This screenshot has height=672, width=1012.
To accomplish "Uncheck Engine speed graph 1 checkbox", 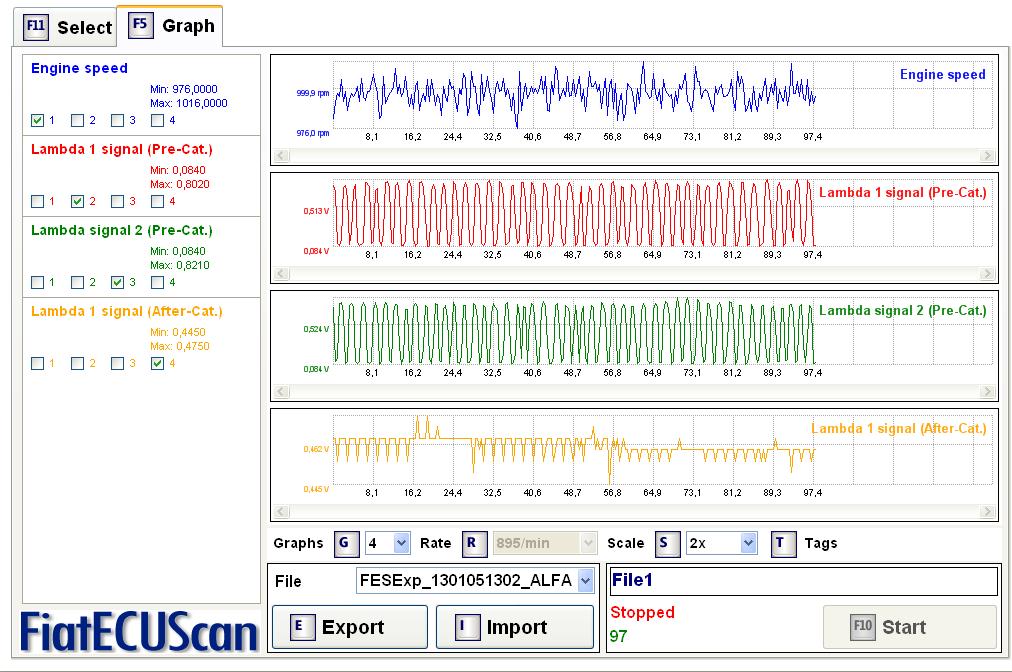I will pos(37,120).
